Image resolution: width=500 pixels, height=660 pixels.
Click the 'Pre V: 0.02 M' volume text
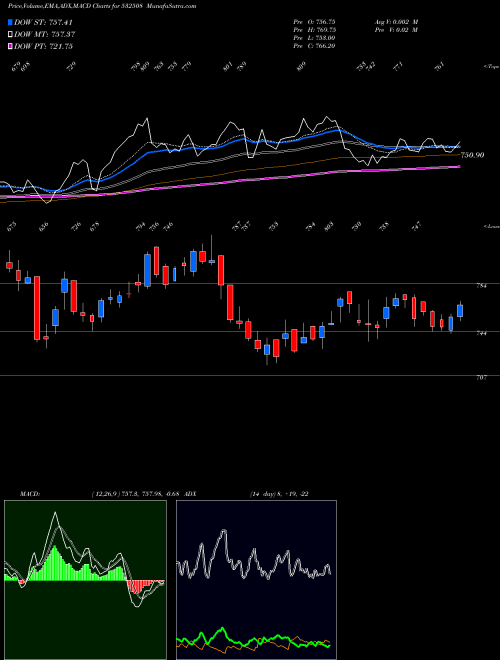pyautogui.click(x=396, y=30)
